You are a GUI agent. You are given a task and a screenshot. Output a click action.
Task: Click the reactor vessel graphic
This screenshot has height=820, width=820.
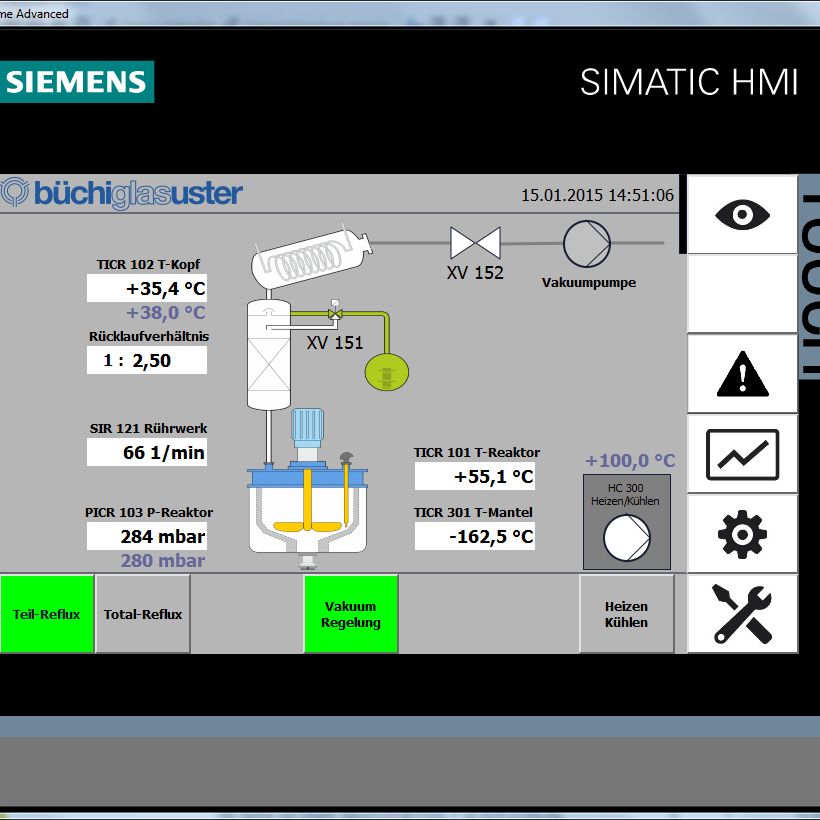point(308,515)
